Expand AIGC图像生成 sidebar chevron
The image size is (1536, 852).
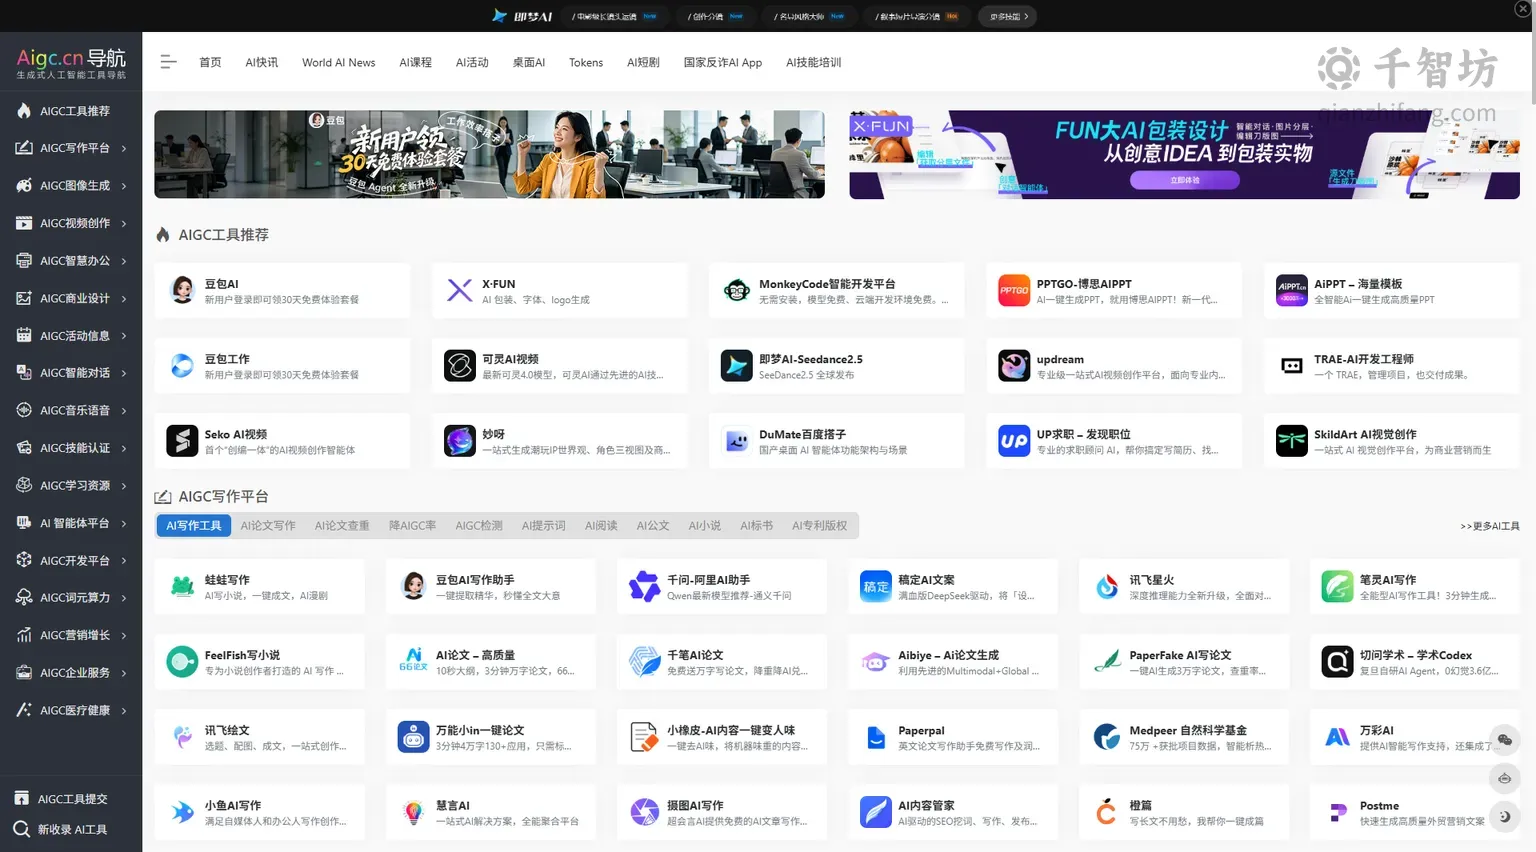[124, 186]
